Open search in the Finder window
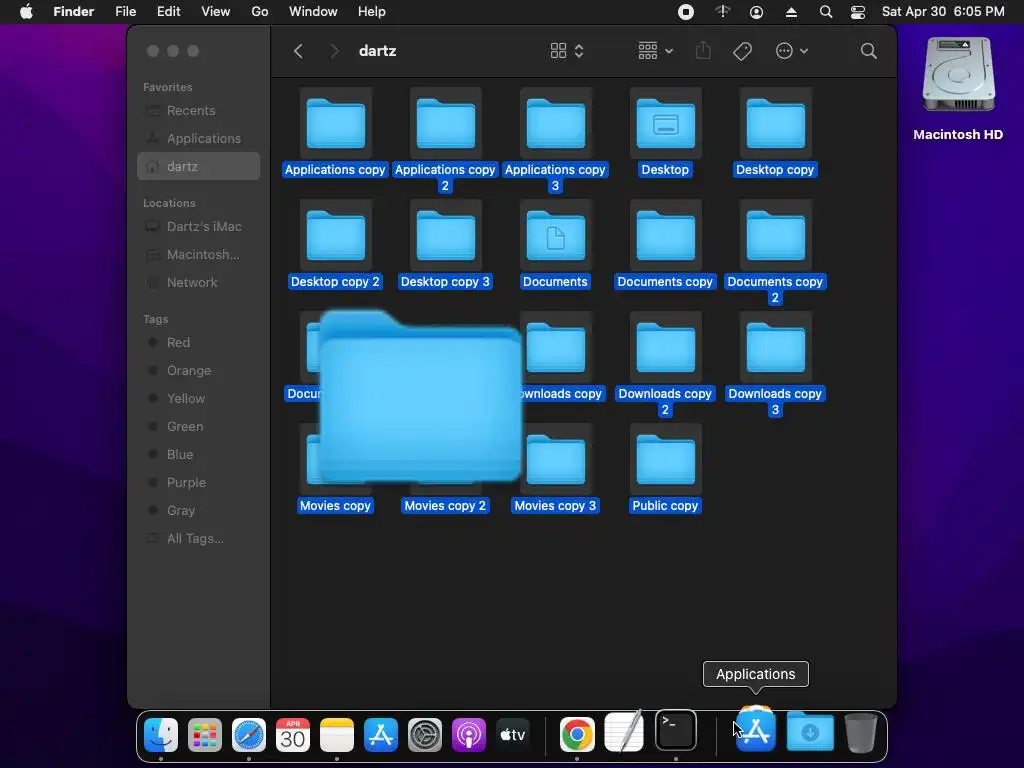1024x768 pixels. click(869, 51)
